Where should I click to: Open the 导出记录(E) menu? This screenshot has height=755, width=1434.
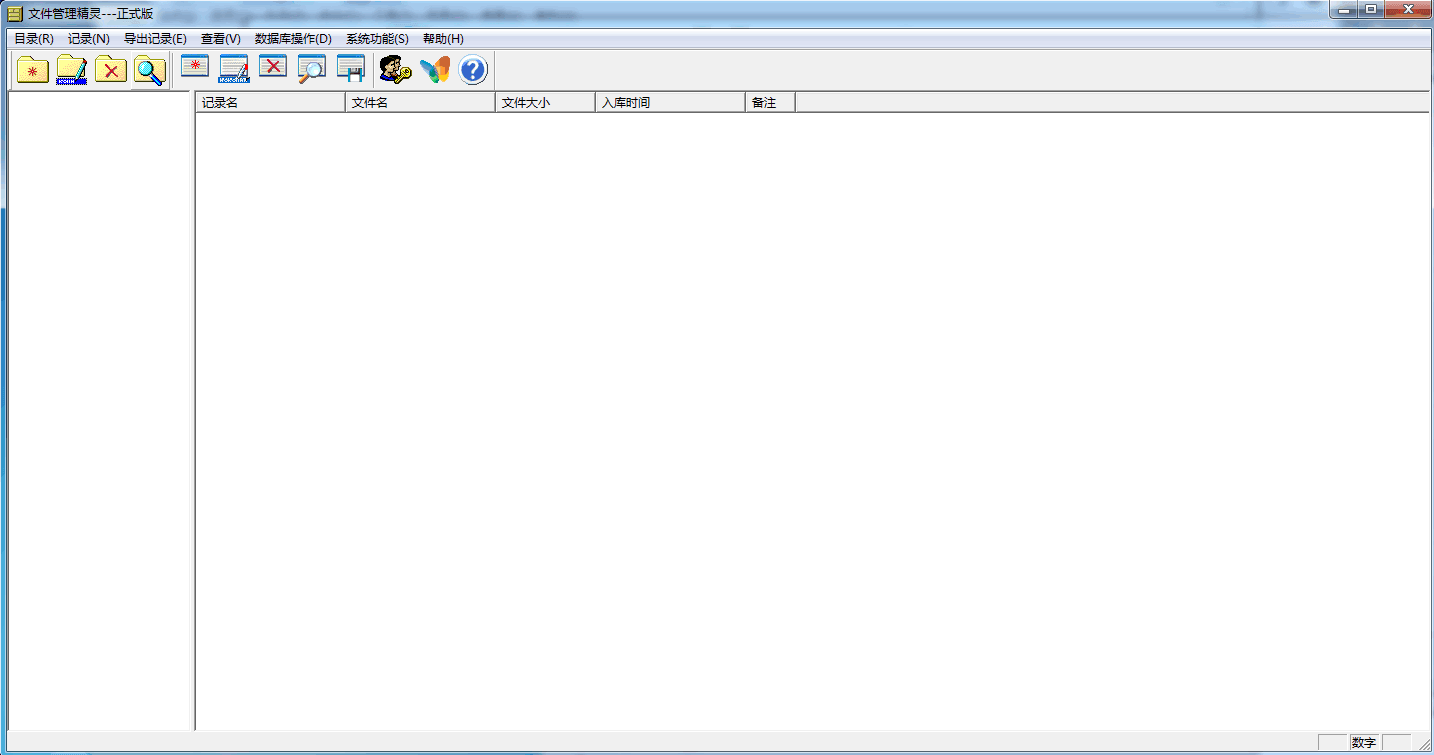tap(155, 39)
